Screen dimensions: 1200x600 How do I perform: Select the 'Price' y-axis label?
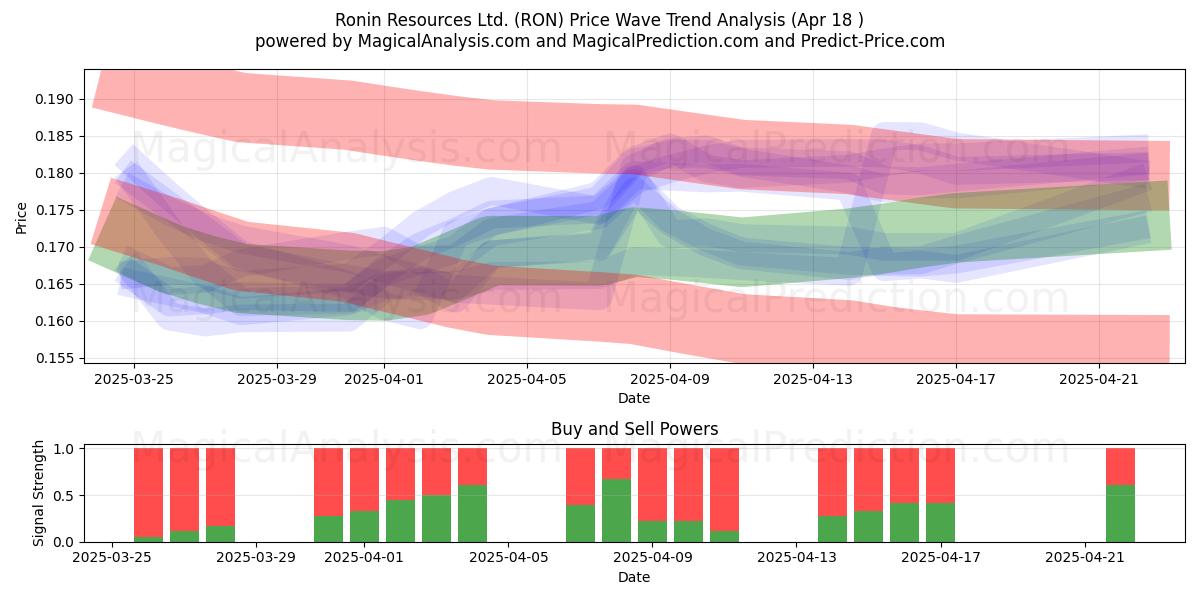(22, 216)
